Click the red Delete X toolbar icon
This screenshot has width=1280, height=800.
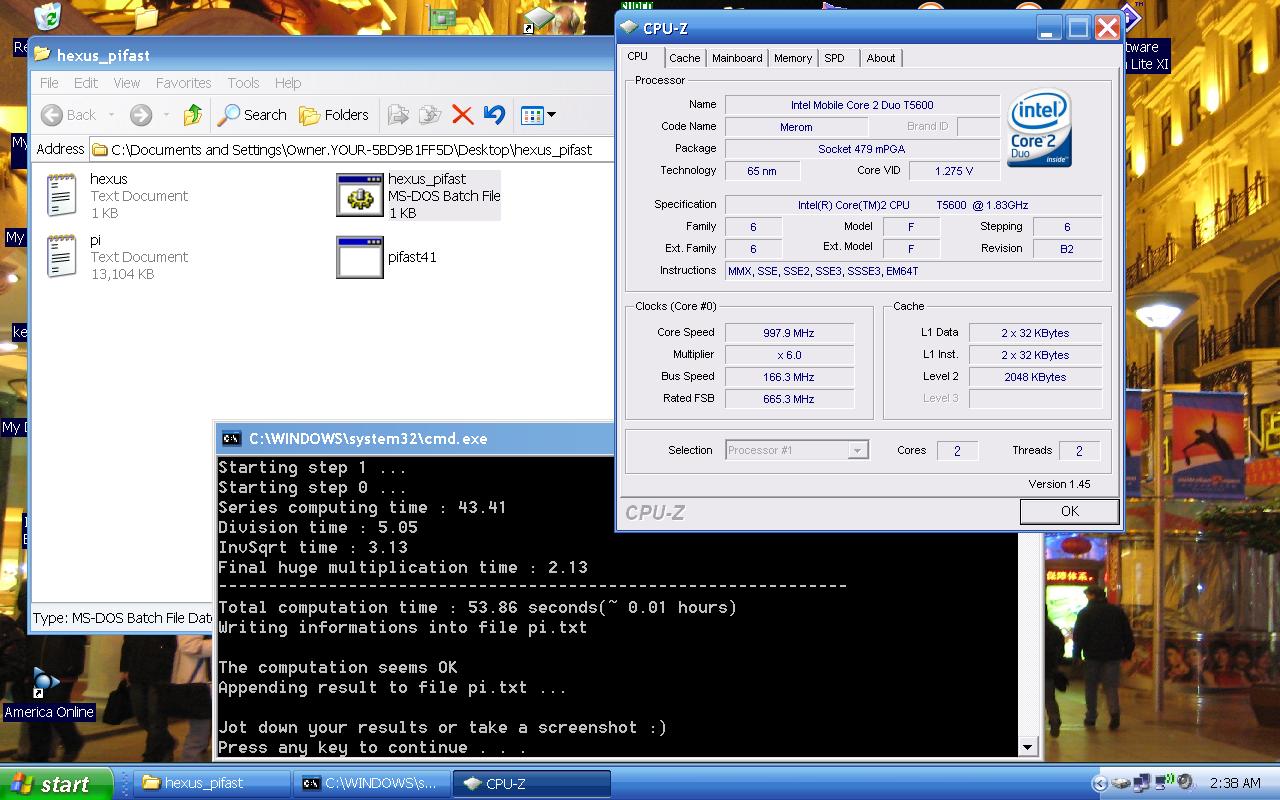(x=462, y=115)
